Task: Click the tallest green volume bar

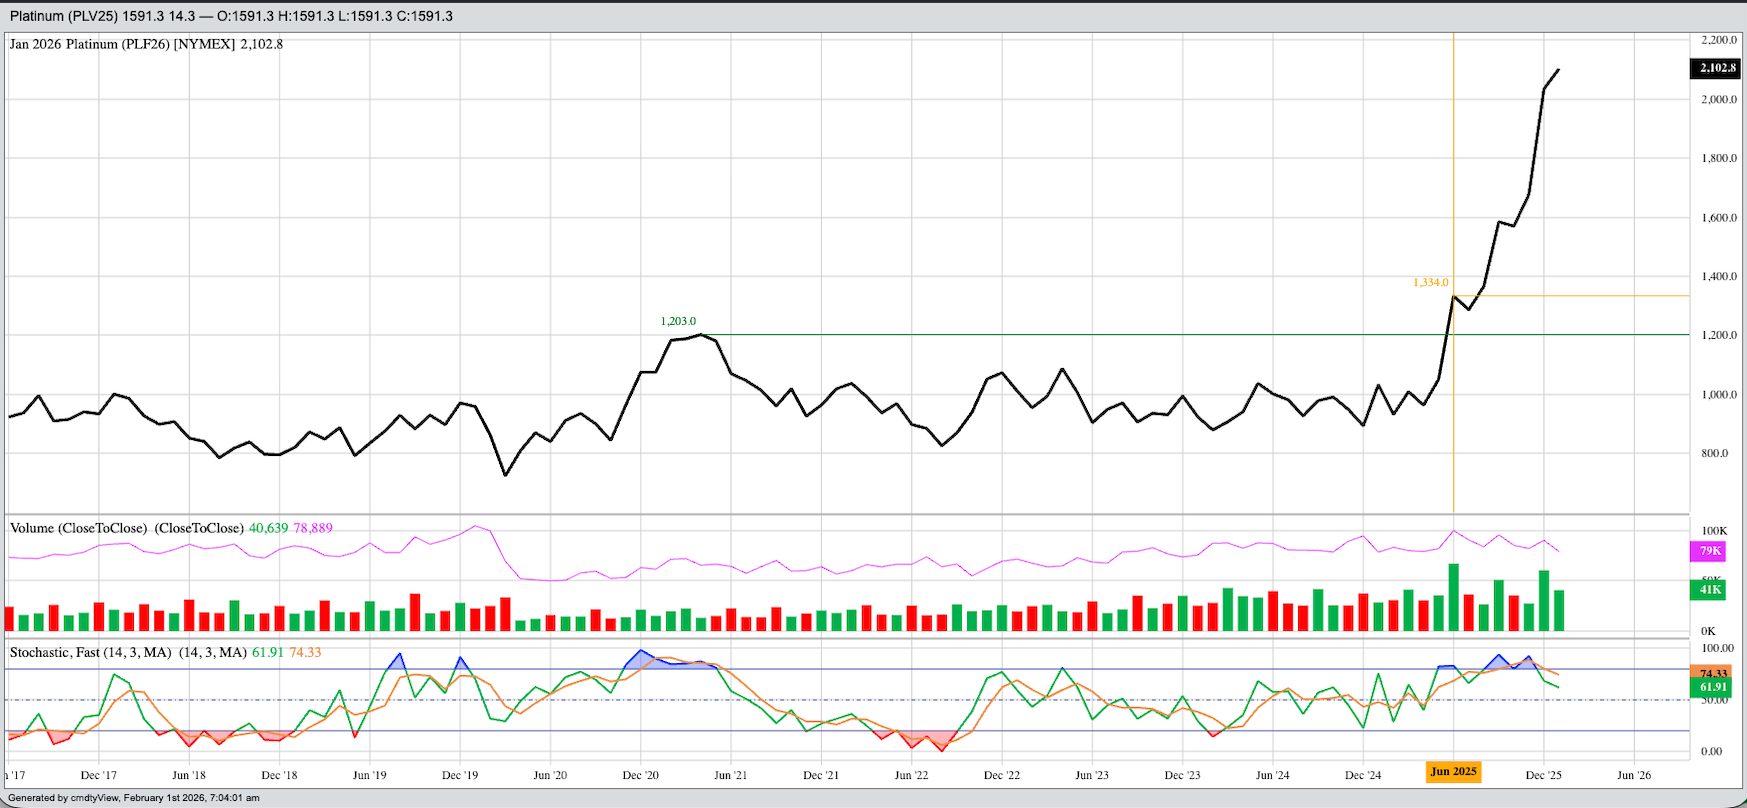Action: pos(1453,597)
